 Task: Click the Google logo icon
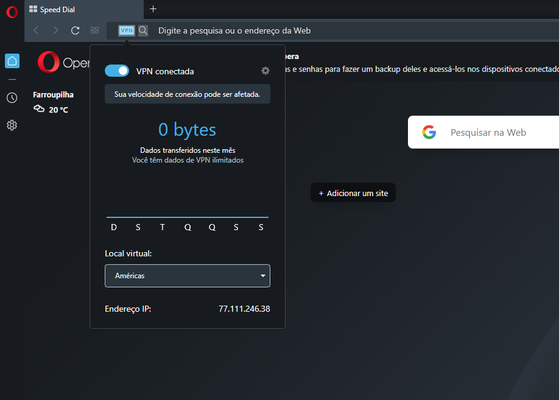429,132
